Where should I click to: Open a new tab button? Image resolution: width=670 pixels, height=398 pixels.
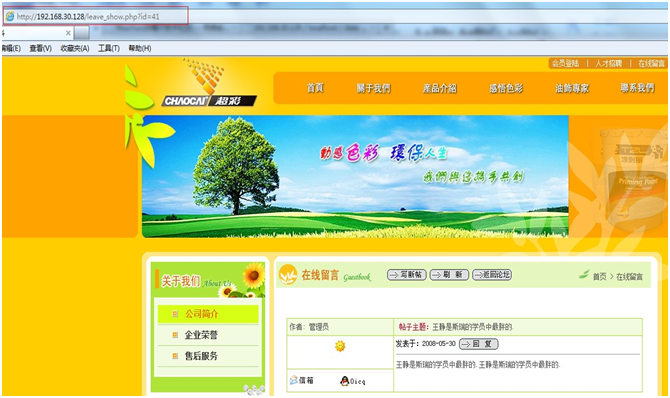coord(82,32)
